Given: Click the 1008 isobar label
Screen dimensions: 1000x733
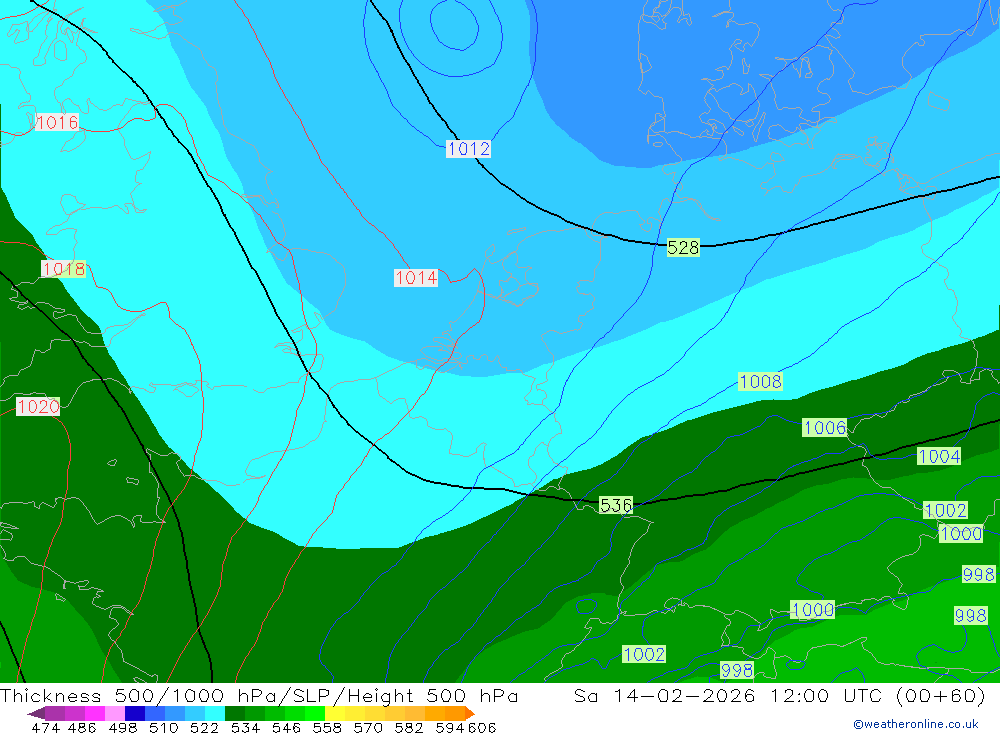Looking at the screenshot, I should [760, 381].
